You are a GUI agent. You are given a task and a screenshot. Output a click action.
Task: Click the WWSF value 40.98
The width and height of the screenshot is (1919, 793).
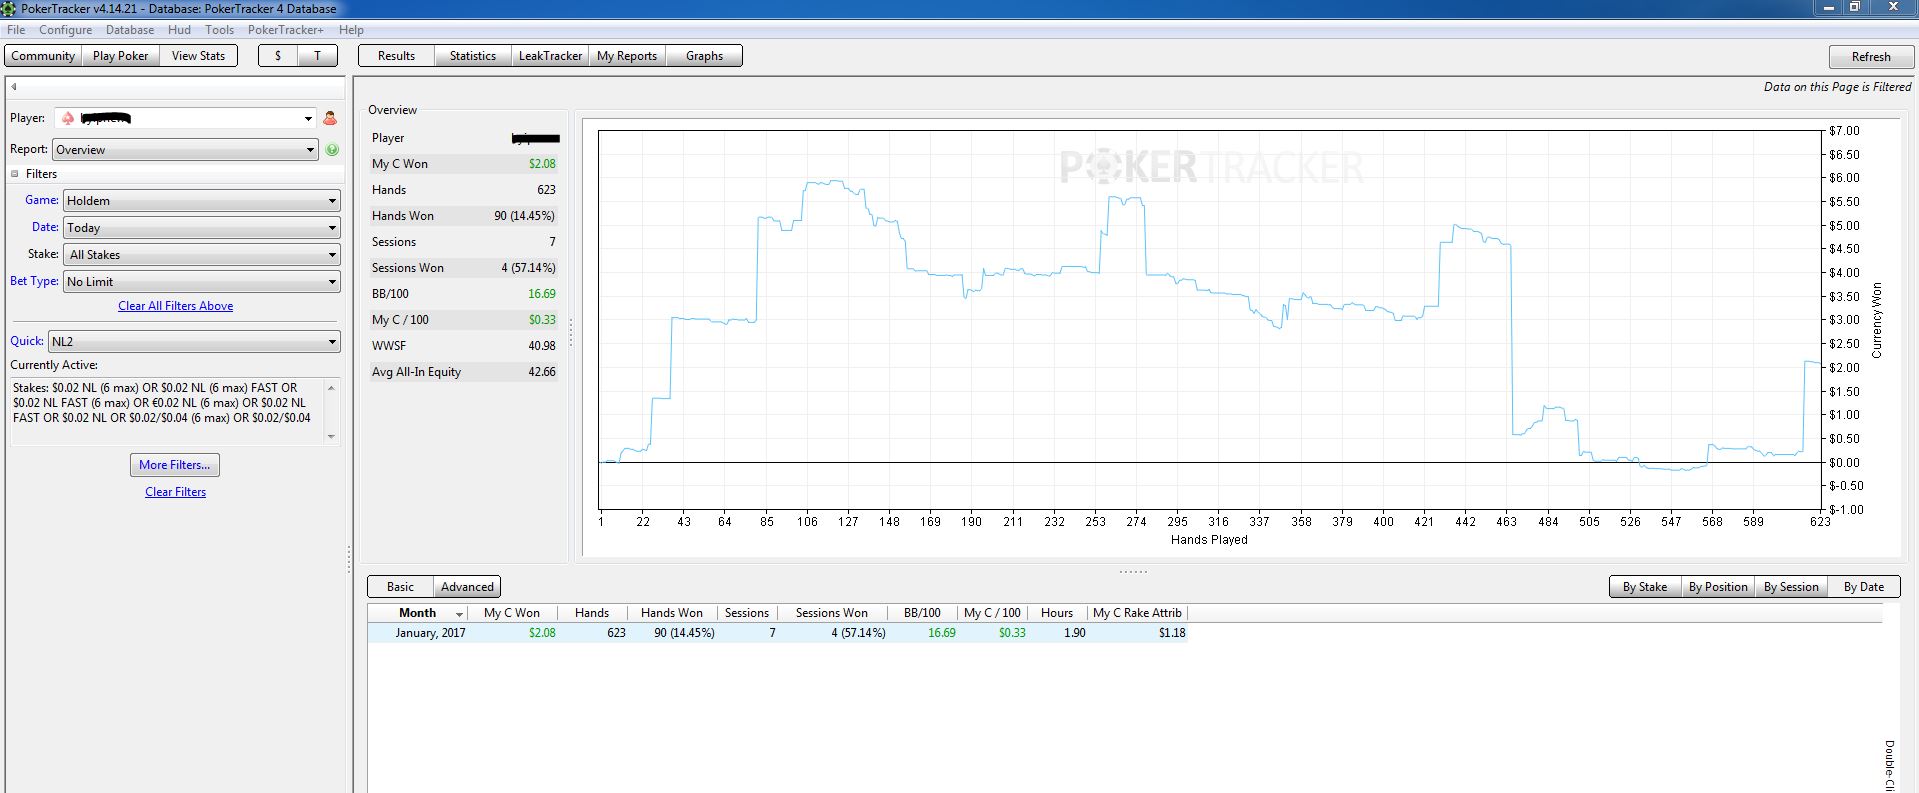pos(542,346)
